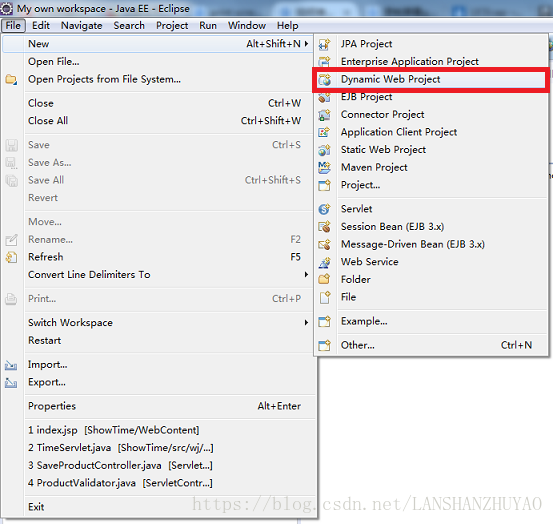The width and height of the screenshot is (553, 524).
Task: Click the Eclipse logo in title bar
Action: 7,9
